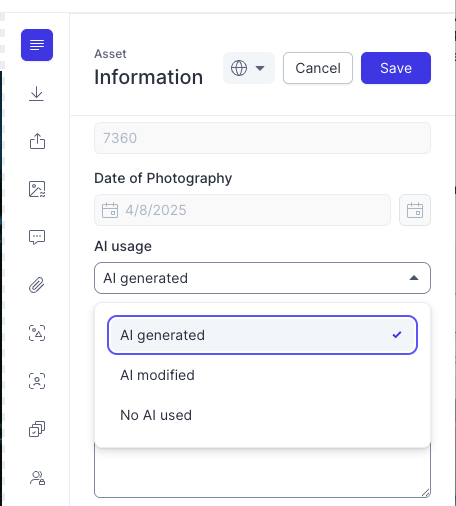Click the field containing 7360

262,138
